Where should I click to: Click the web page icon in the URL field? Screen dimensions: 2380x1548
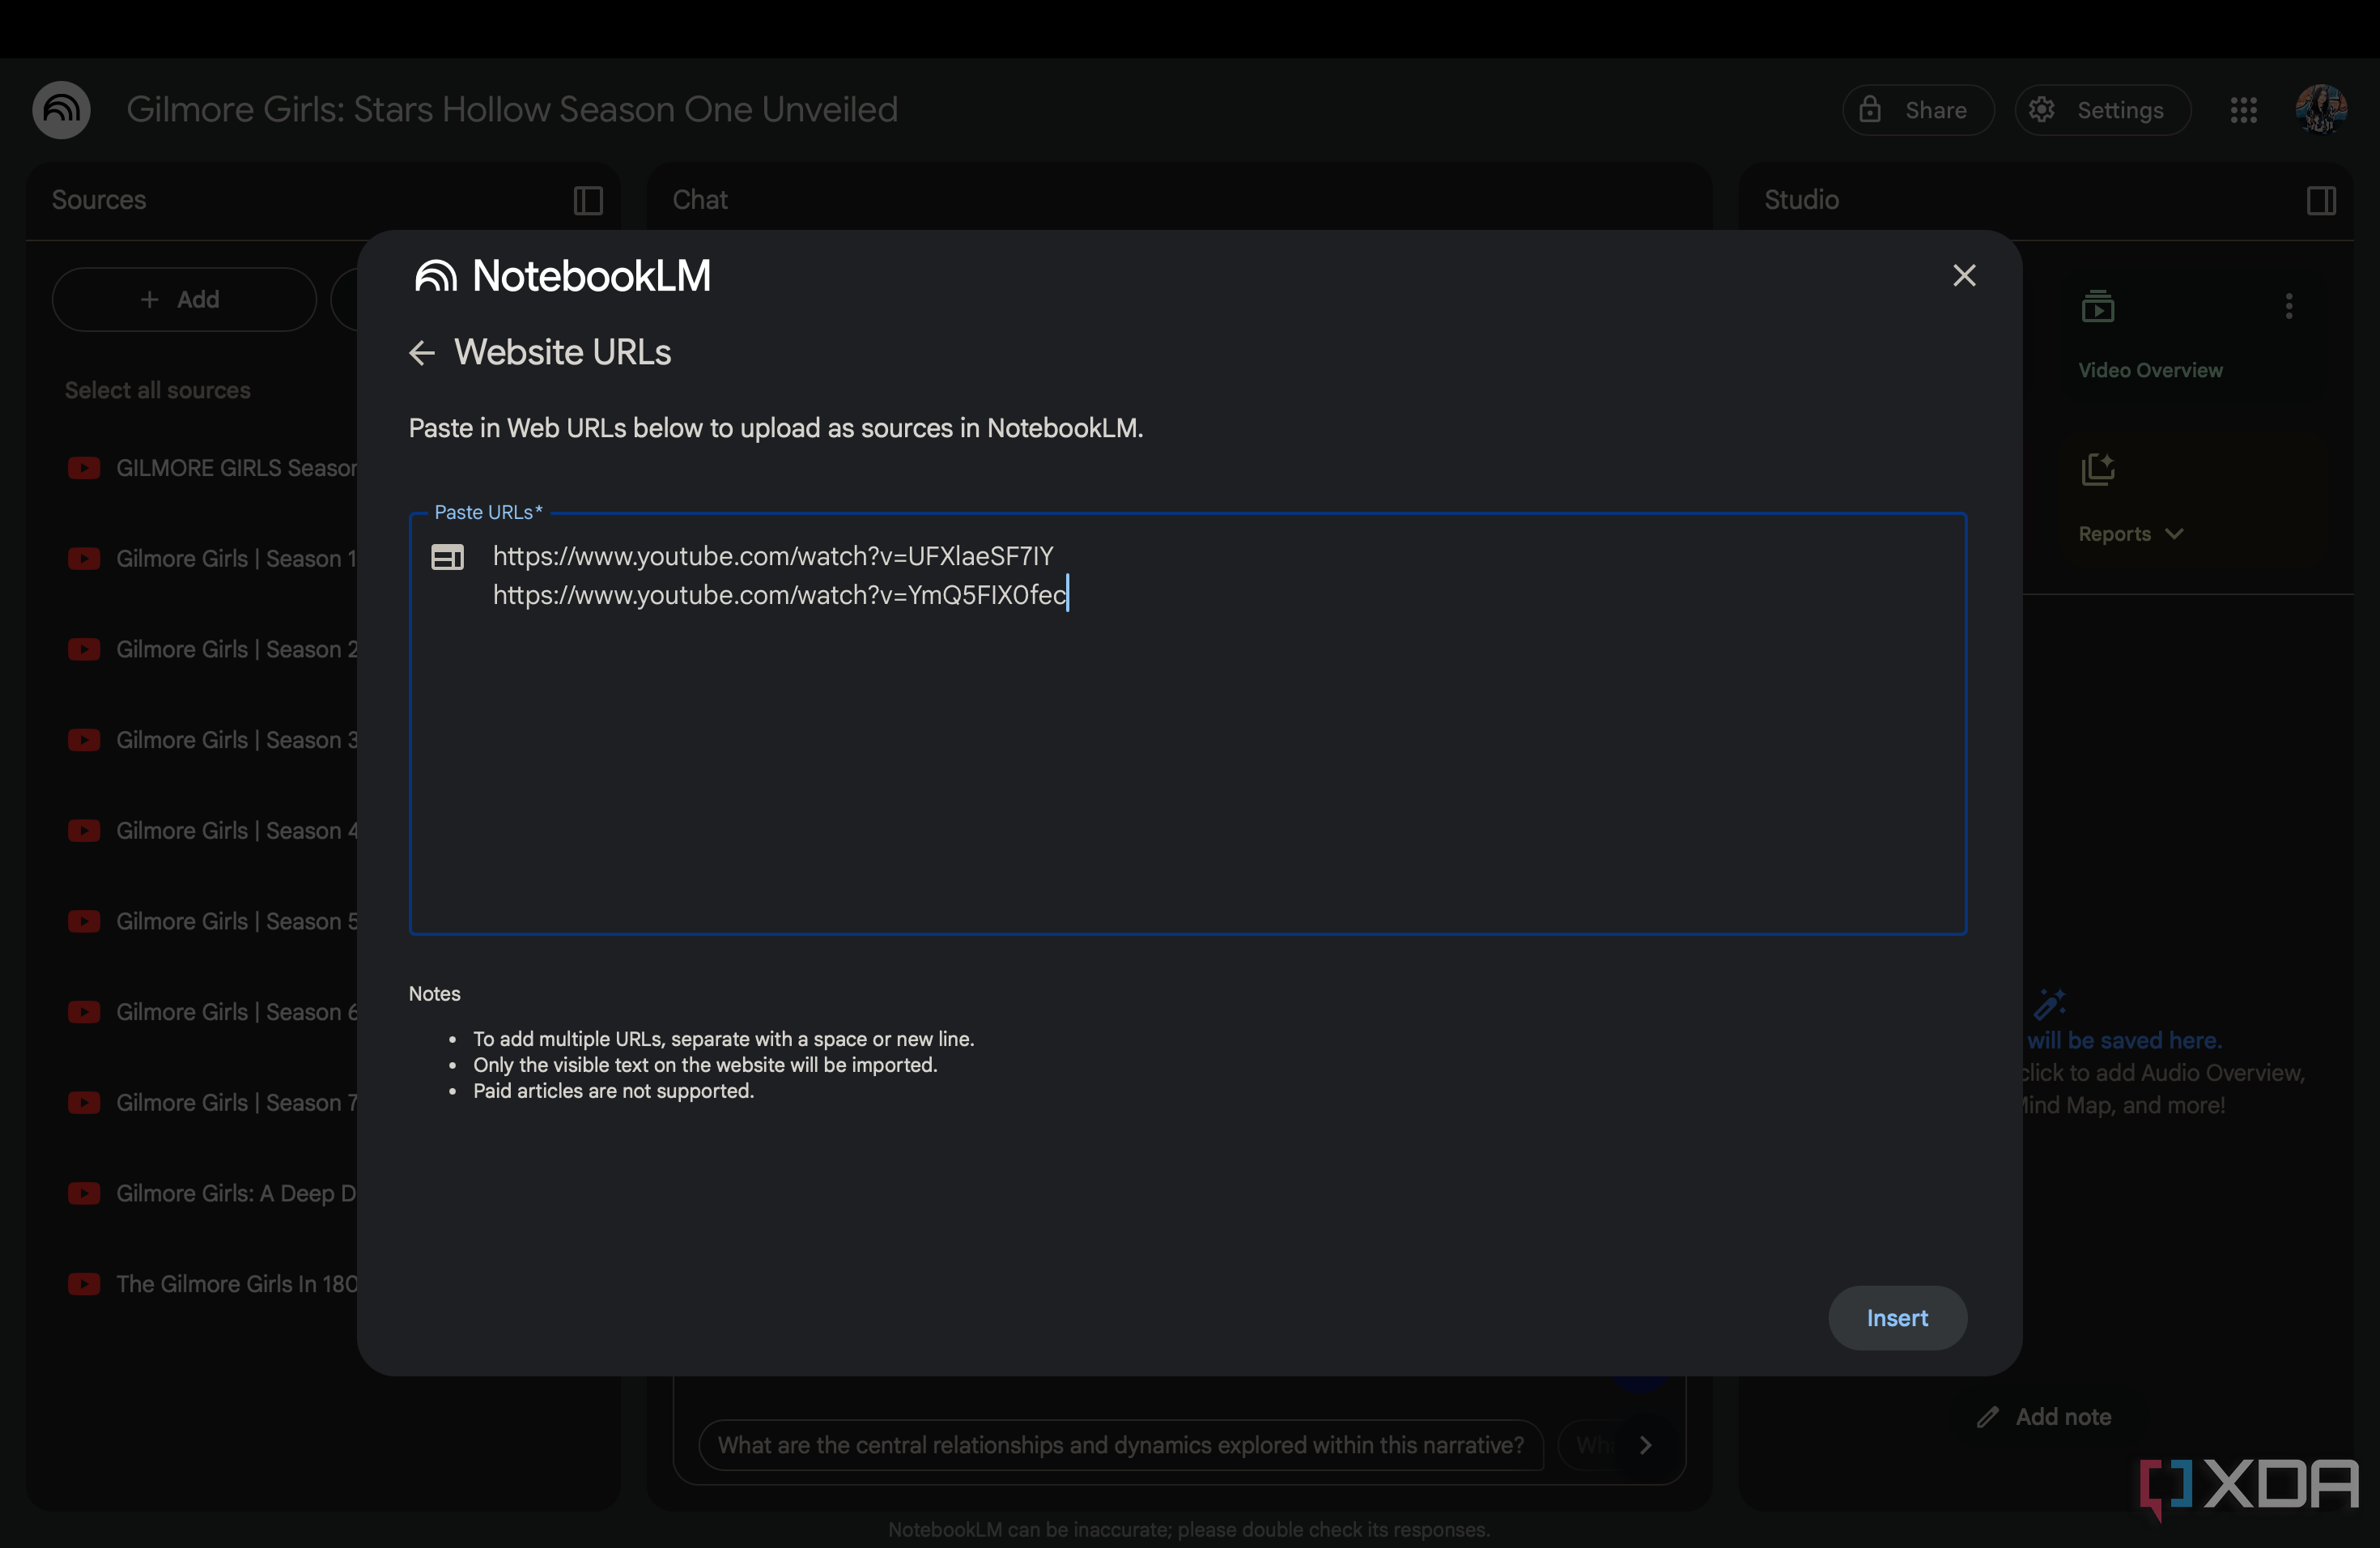[447, 557]
